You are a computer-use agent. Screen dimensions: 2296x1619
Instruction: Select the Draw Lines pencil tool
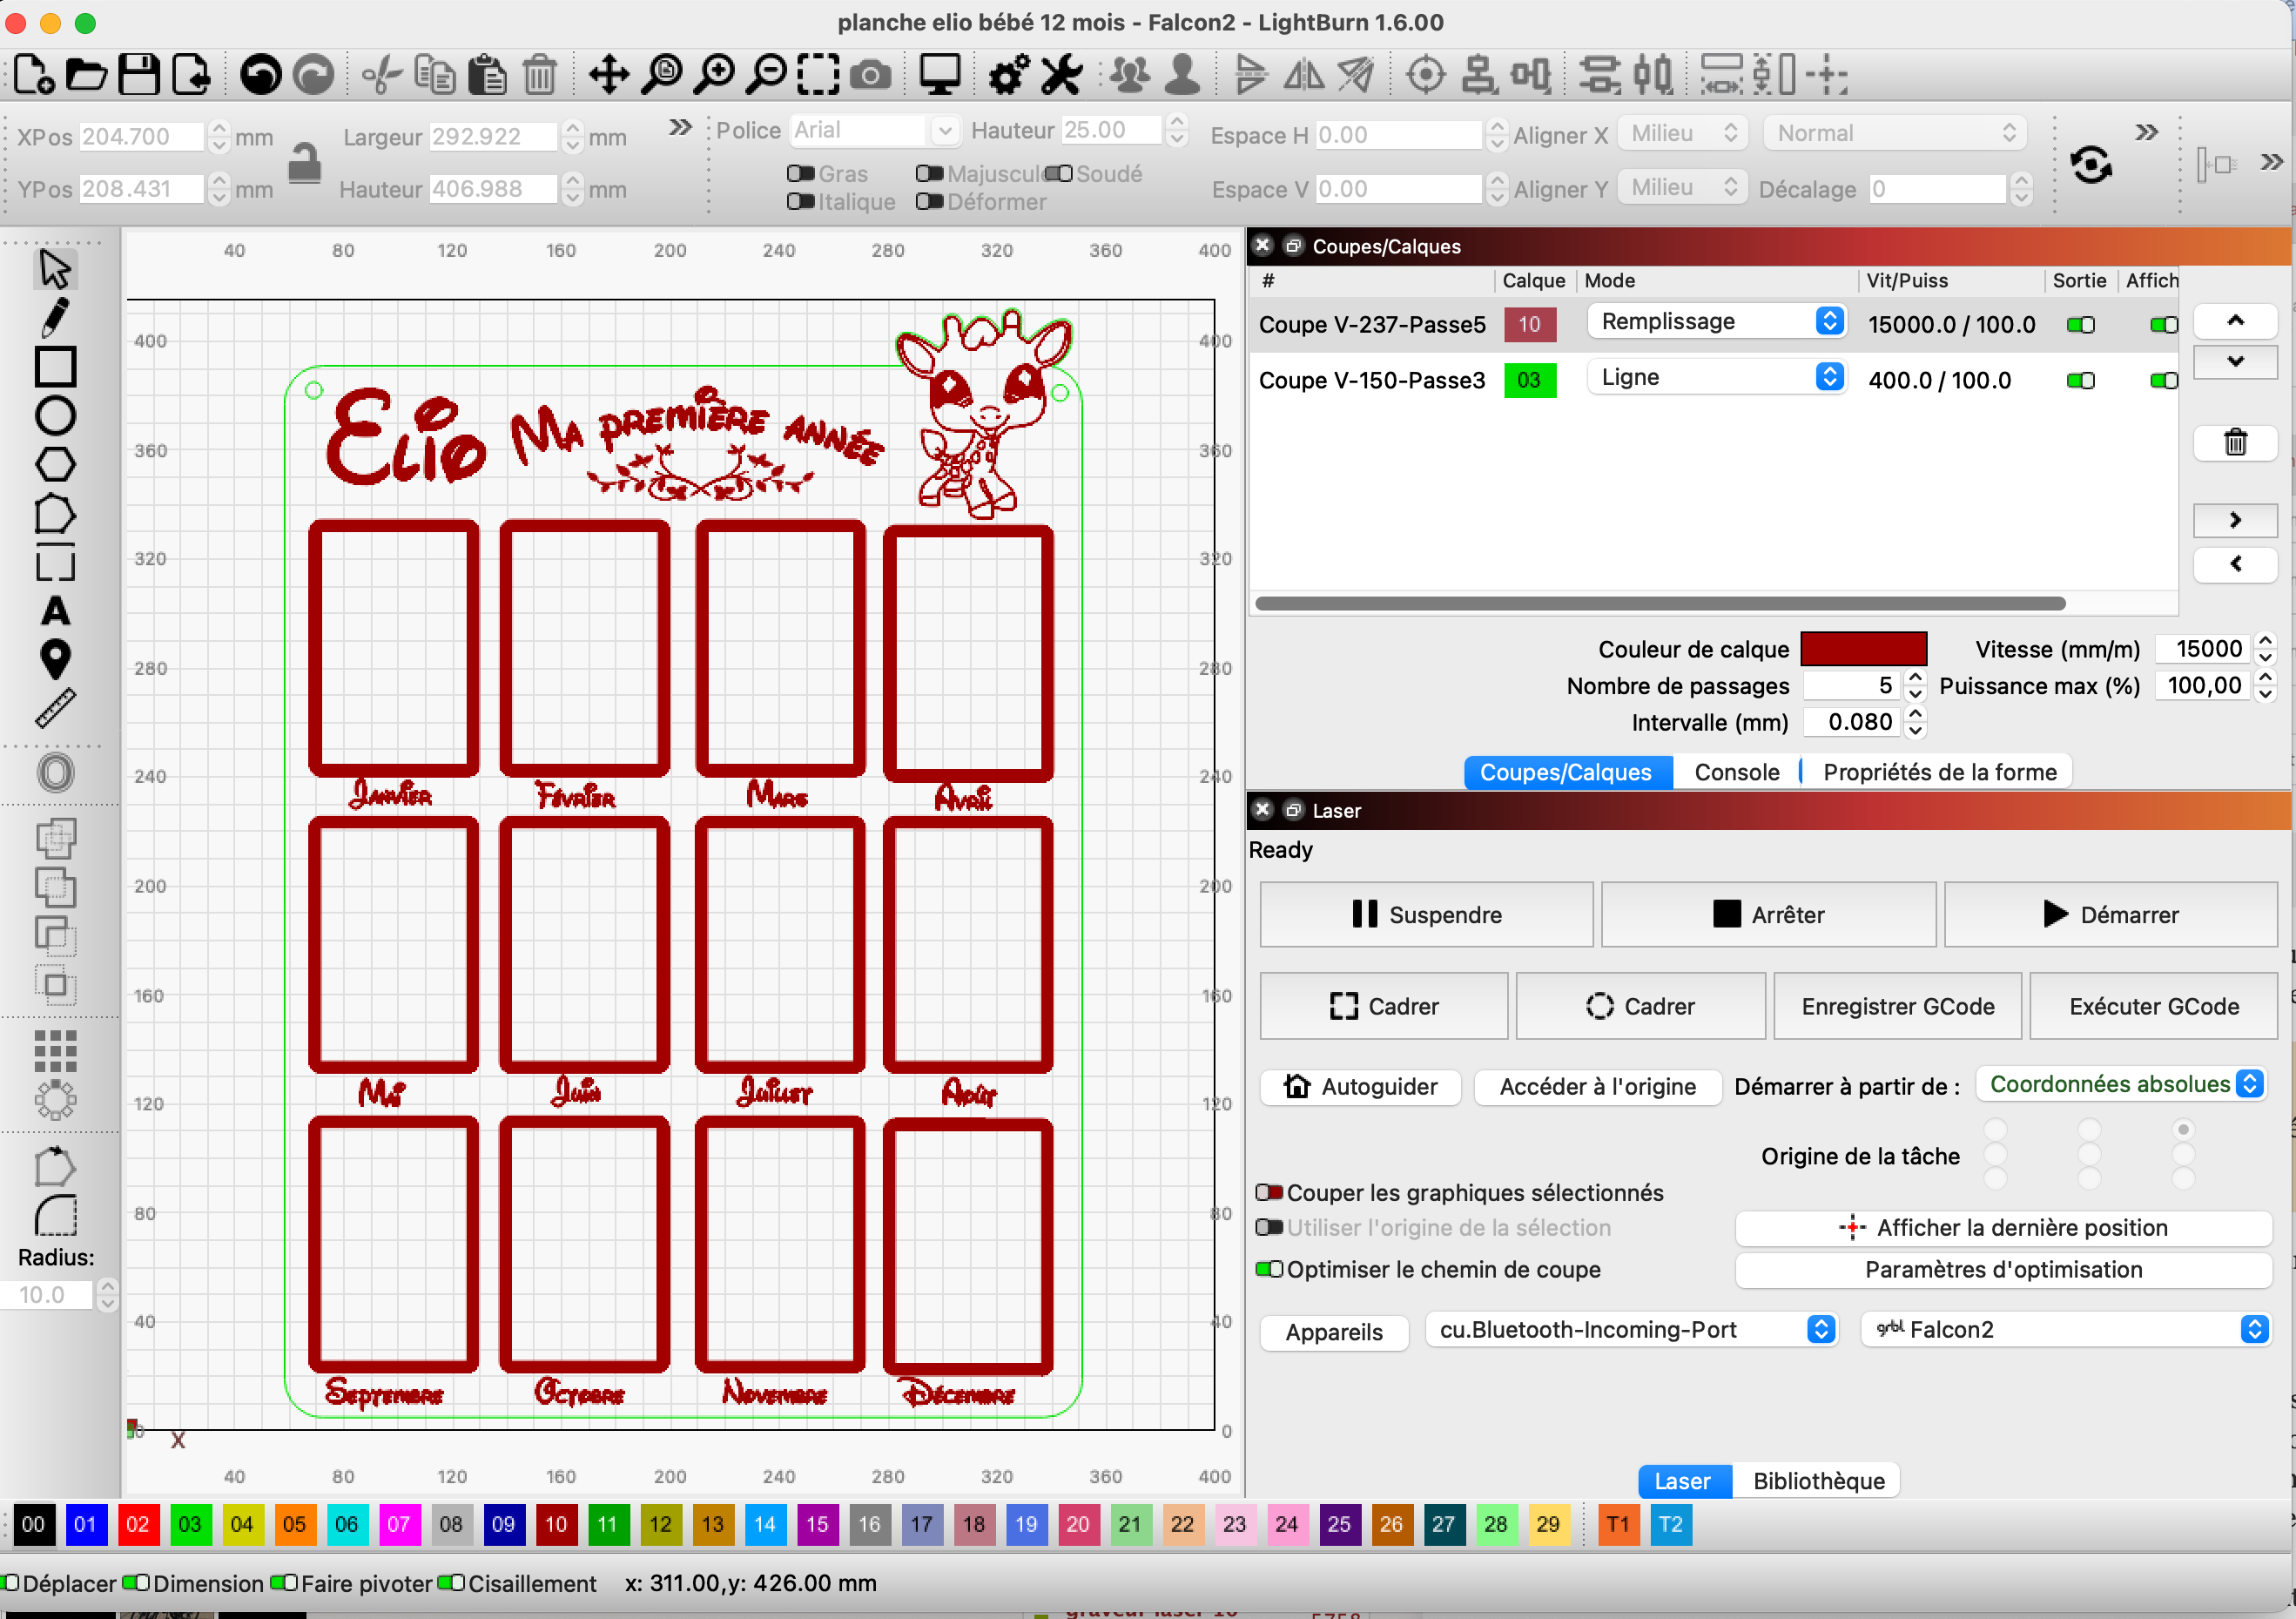(55, 318)
